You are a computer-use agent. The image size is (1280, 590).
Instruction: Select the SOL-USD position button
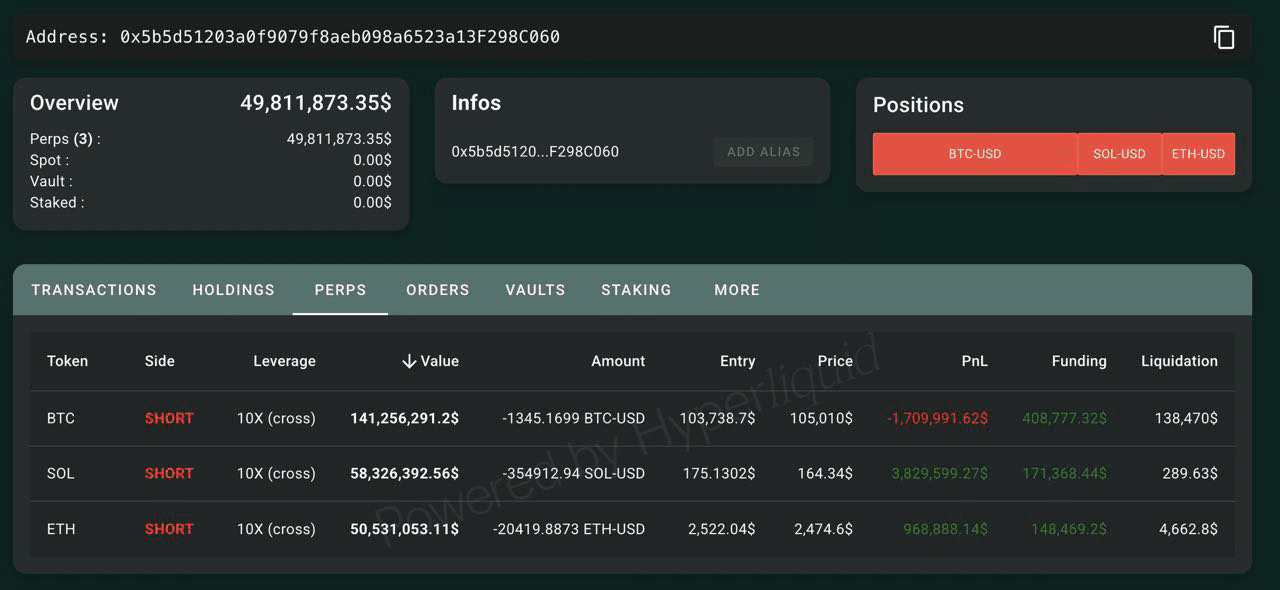pyautogui.click(x=1119, y=154)
